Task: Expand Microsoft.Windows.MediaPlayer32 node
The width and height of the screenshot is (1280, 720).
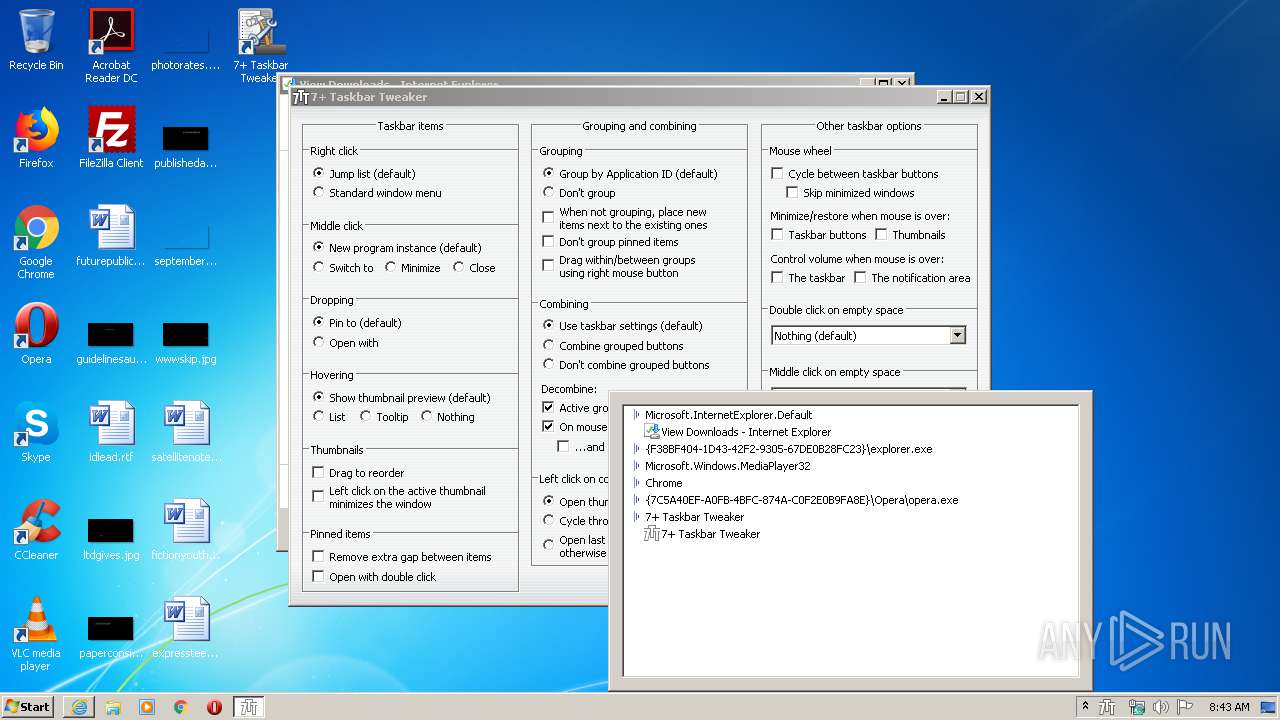Action: [636, 466]
